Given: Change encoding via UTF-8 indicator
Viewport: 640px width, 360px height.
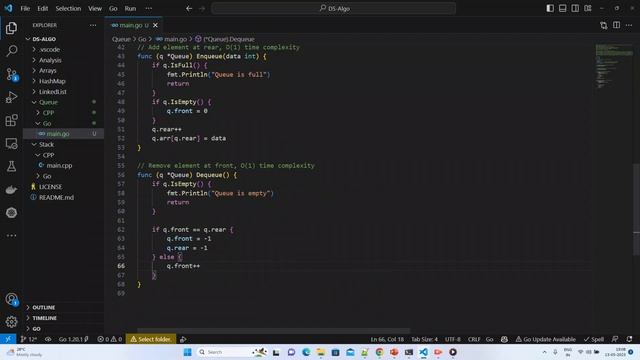Looking at the screenshot, I should click(x=453, y=339).
